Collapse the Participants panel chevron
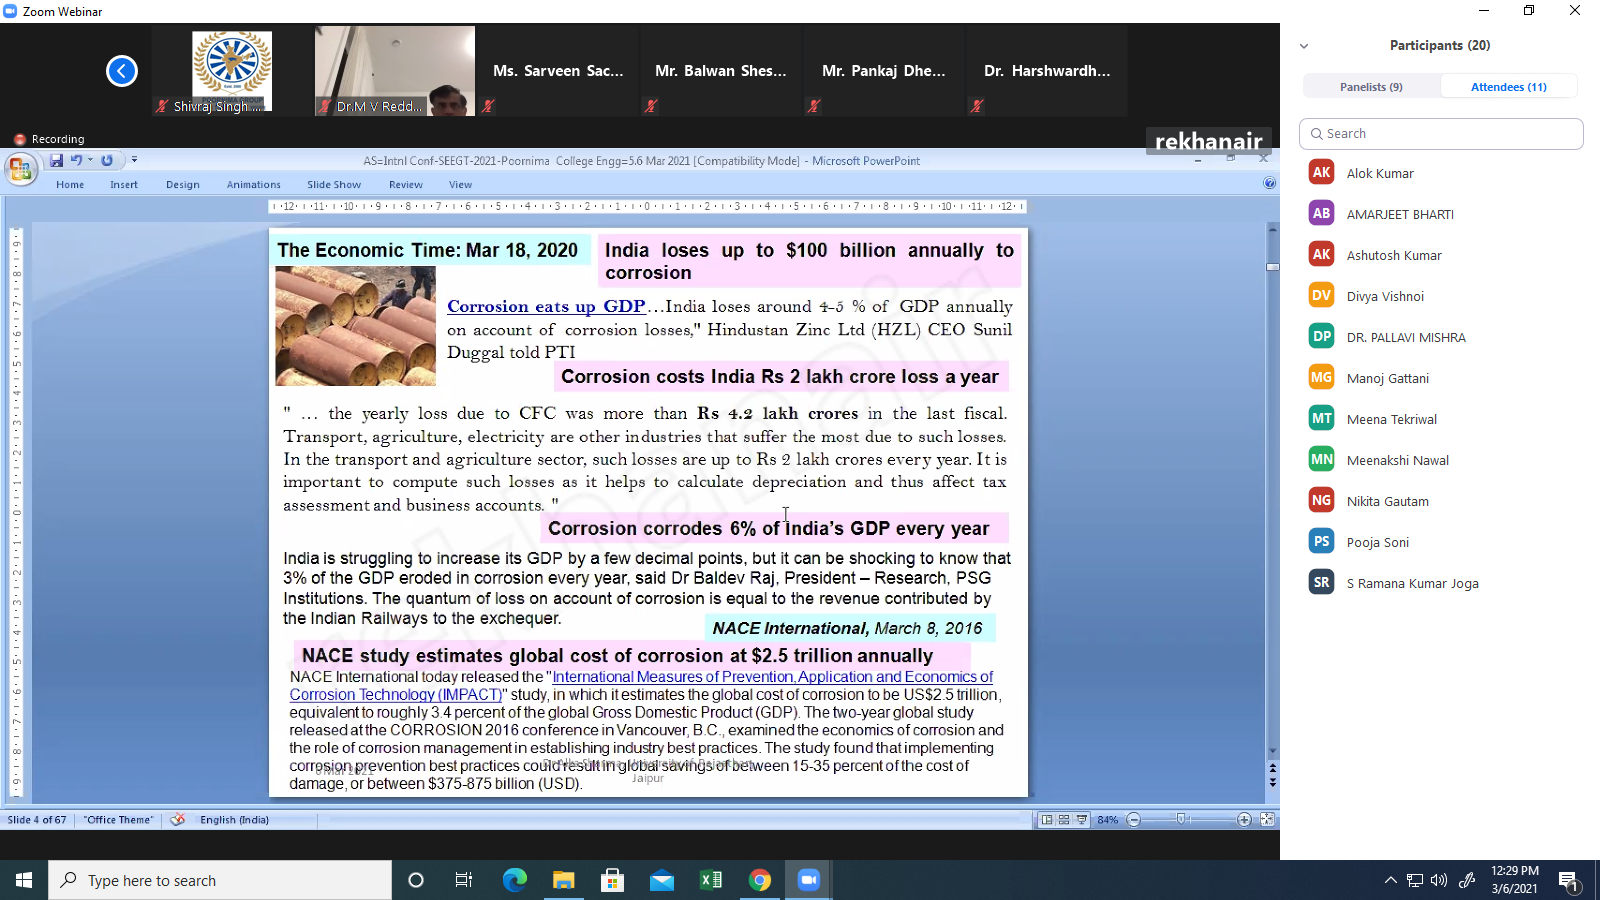 tap(1304, 46)
